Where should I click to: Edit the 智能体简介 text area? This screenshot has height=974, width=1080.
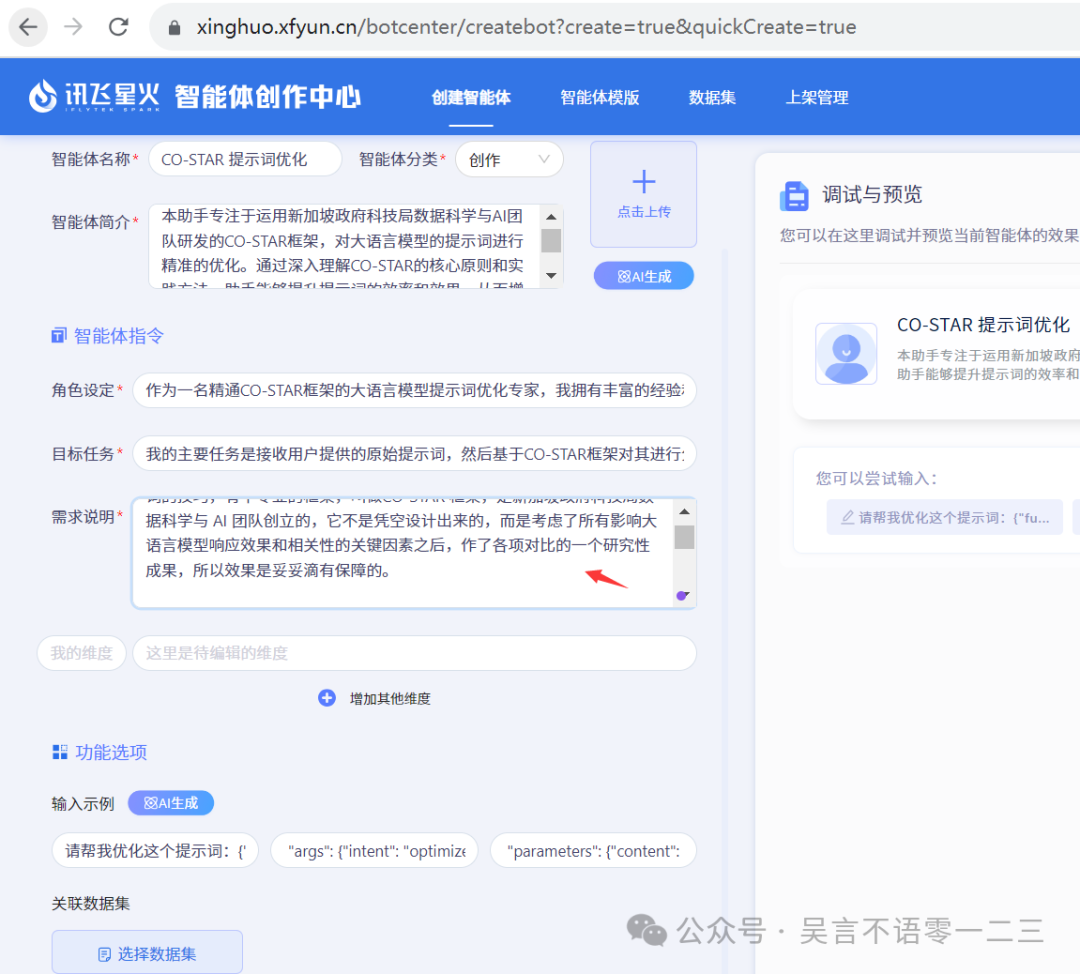point(346,246)
